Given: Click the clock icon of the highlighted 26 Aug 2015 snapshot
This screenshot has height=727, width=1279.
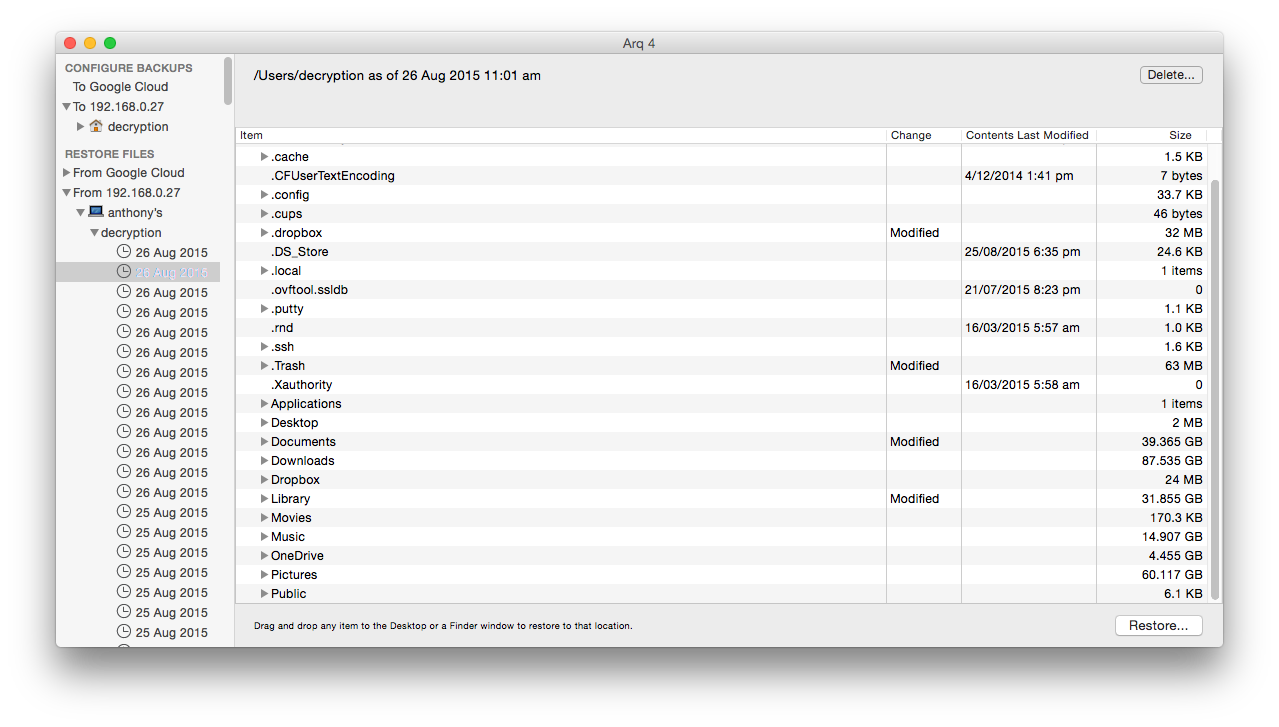Looking at the screenshot, I should pyautogui.click(x=124, y=272).
